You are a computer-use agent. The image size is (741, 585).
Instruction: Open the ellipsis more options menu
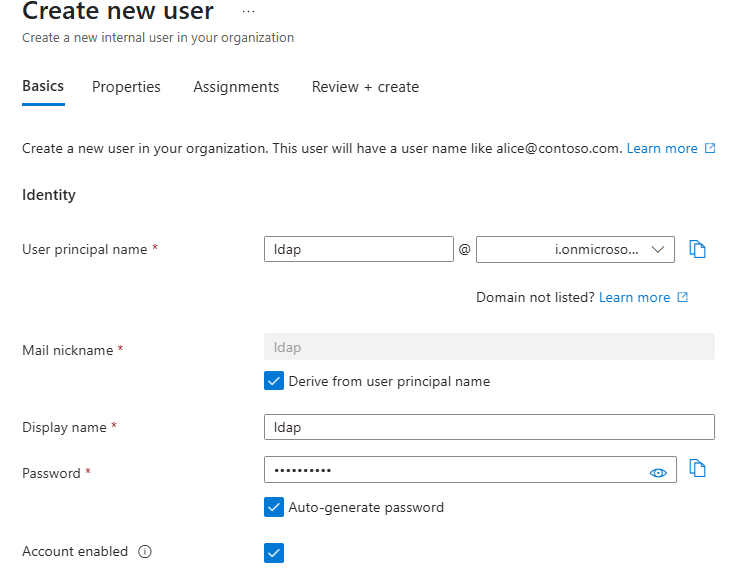pyautogui.click(x=249, y=12)
